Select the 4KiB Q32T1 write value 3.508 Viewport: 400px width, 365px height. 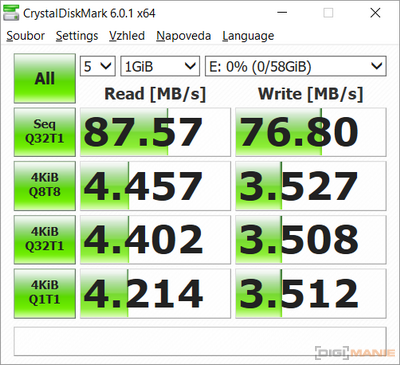click(x=311, y=240)
